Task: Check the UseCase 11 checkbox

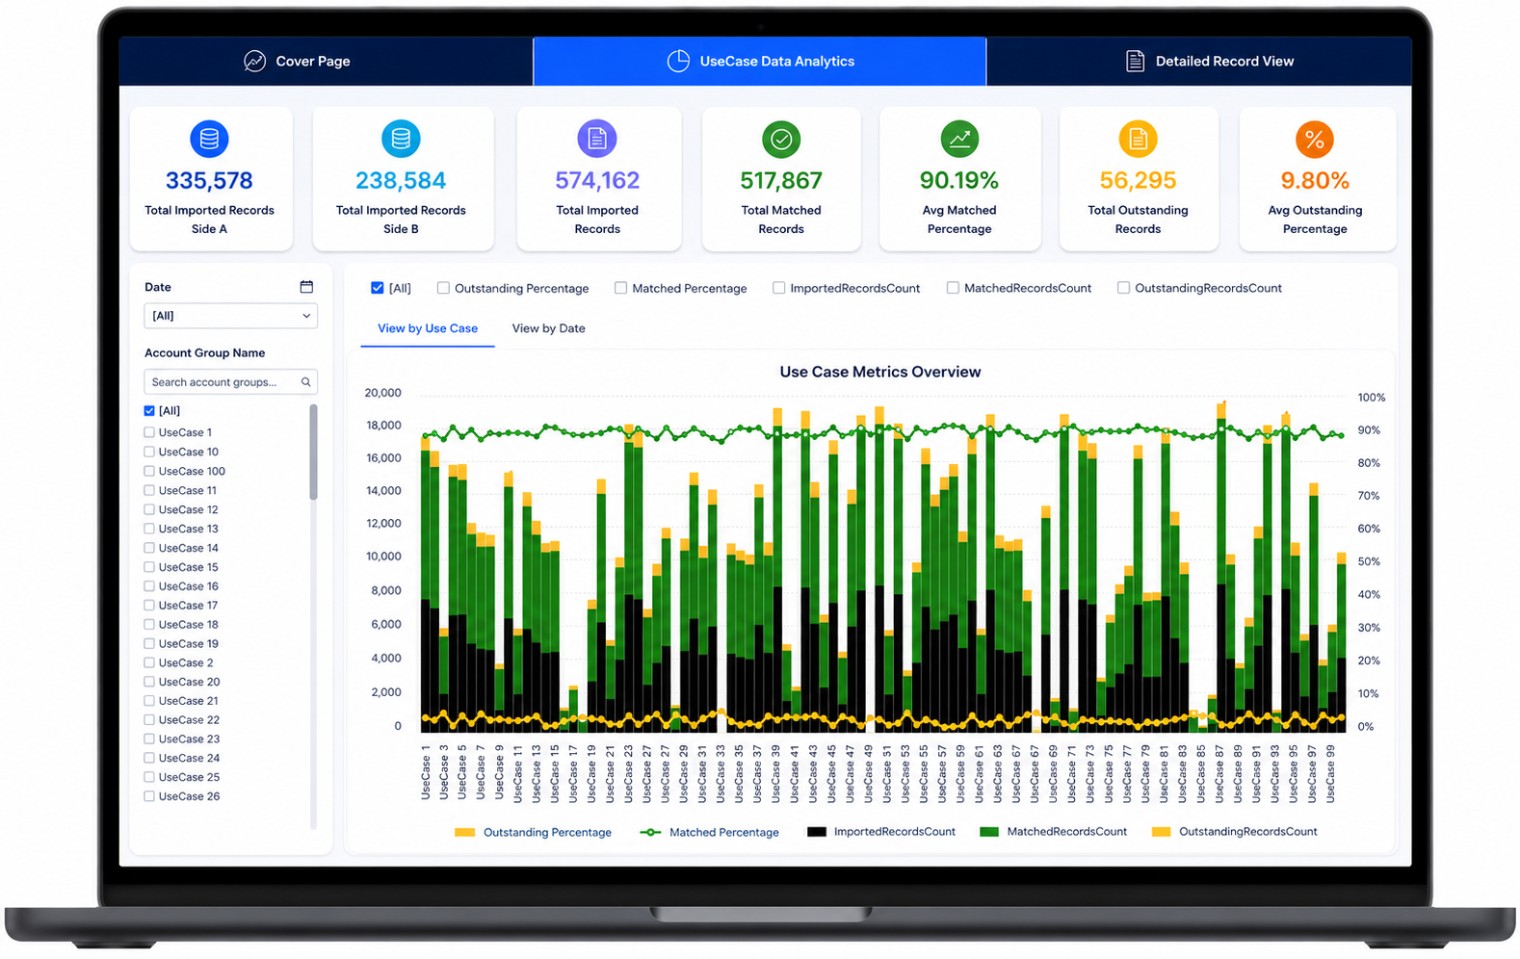Action: [149, 490]
